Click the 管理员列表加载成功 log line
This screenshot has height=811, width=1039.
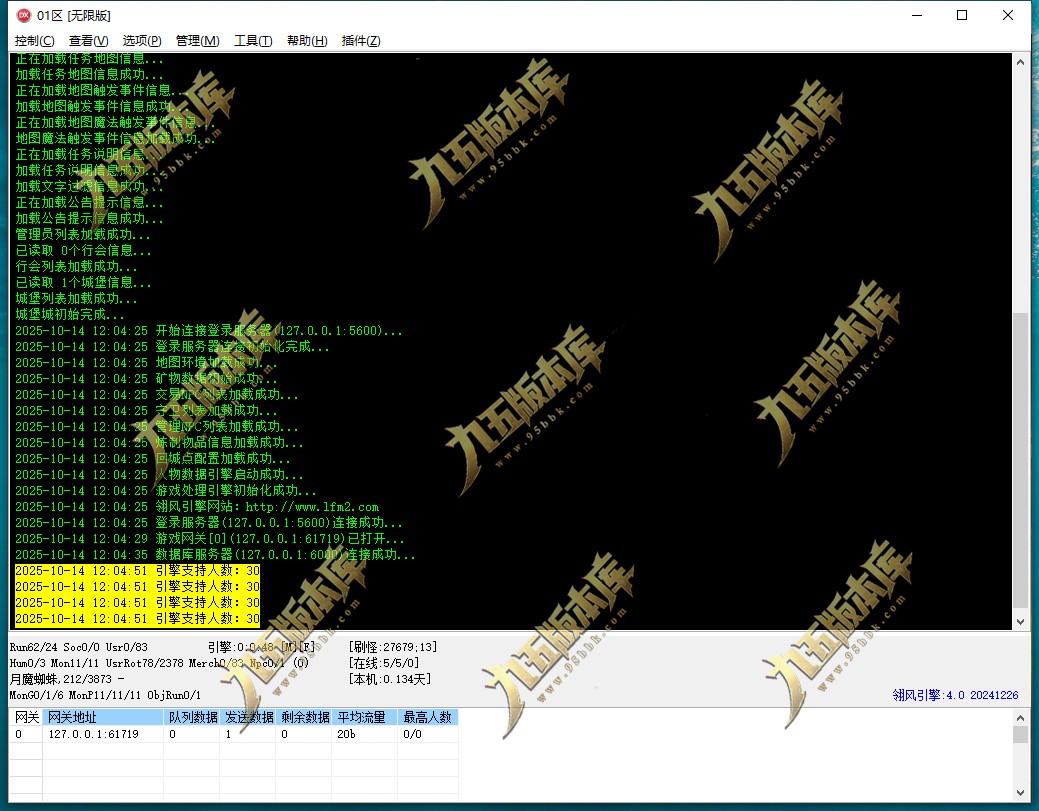click(83, 235)
